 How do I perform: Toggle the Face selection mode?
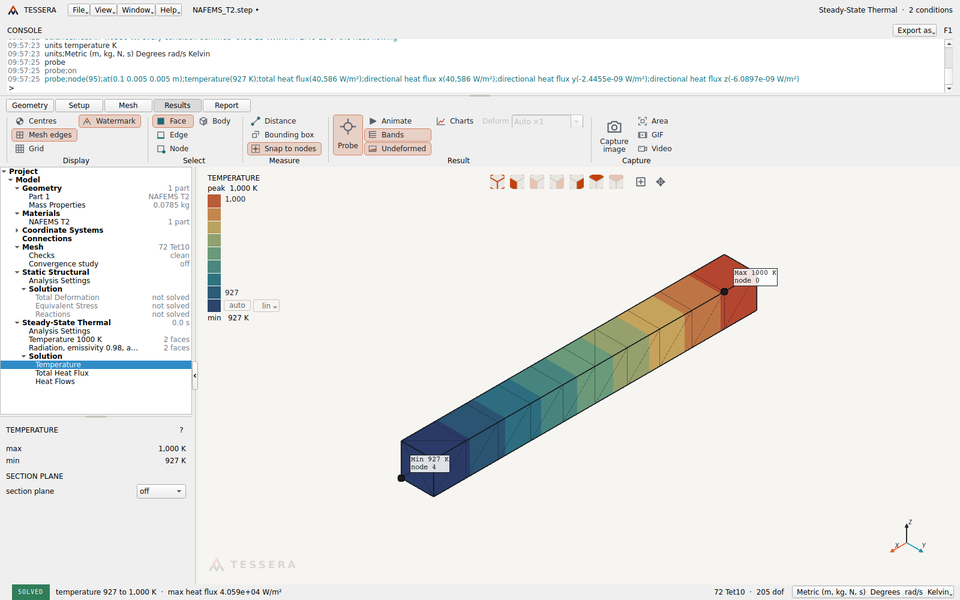click(x=173, y=121)
